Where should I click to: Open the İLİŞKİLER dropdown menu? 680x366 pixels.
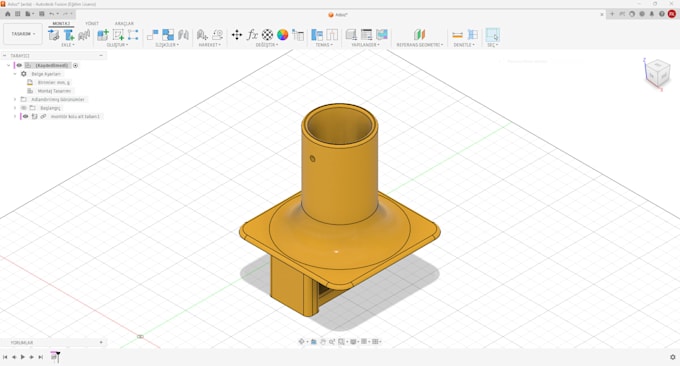(x=167, y=45)
